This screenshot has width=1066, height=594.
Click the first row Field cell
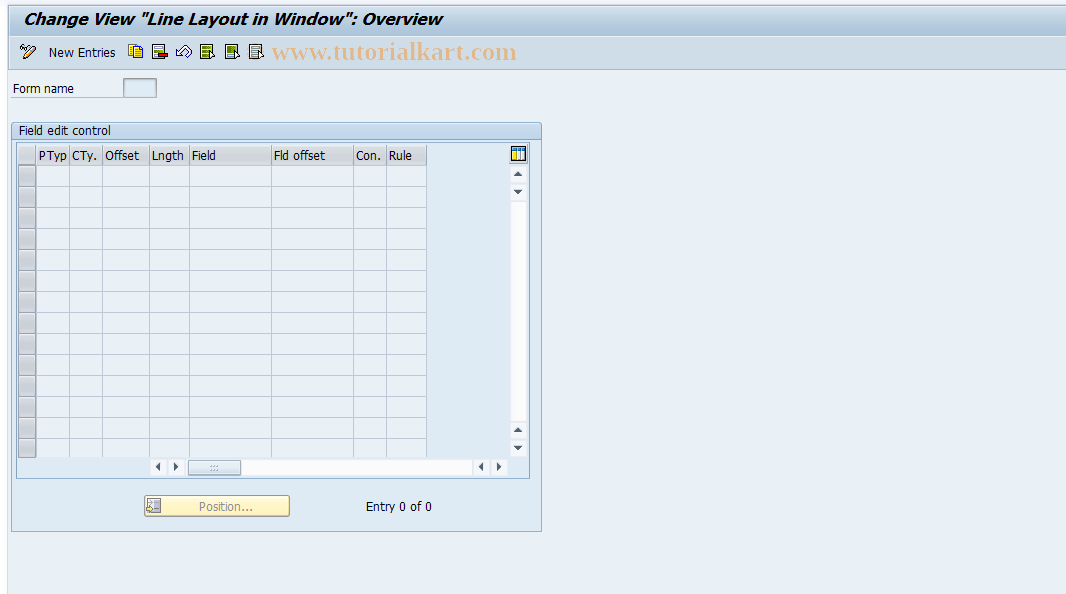230,176
